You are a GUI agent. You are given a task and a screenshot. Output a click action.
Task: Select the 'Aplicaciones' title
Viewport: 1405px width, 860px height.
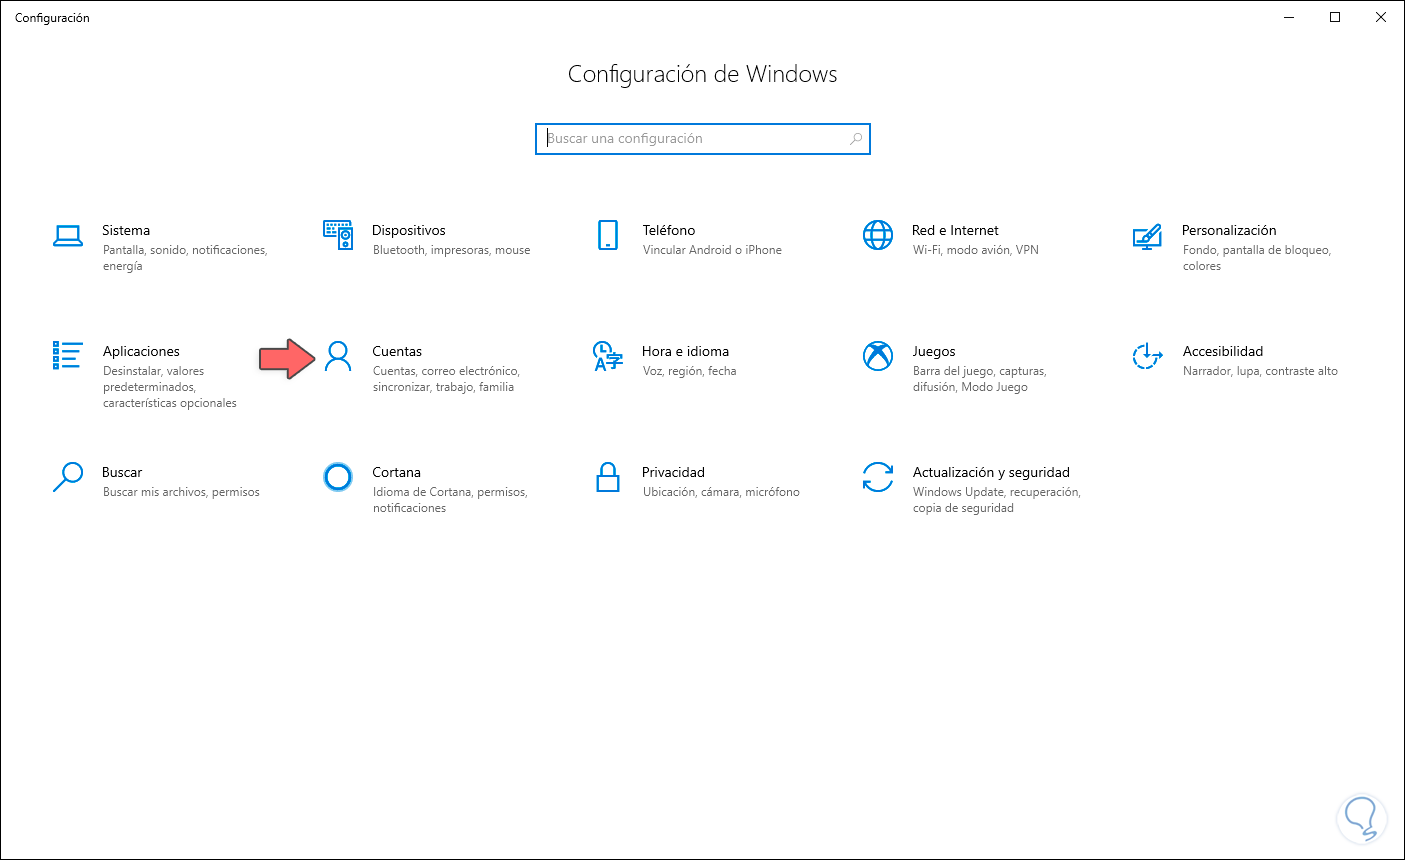point(141,351)
